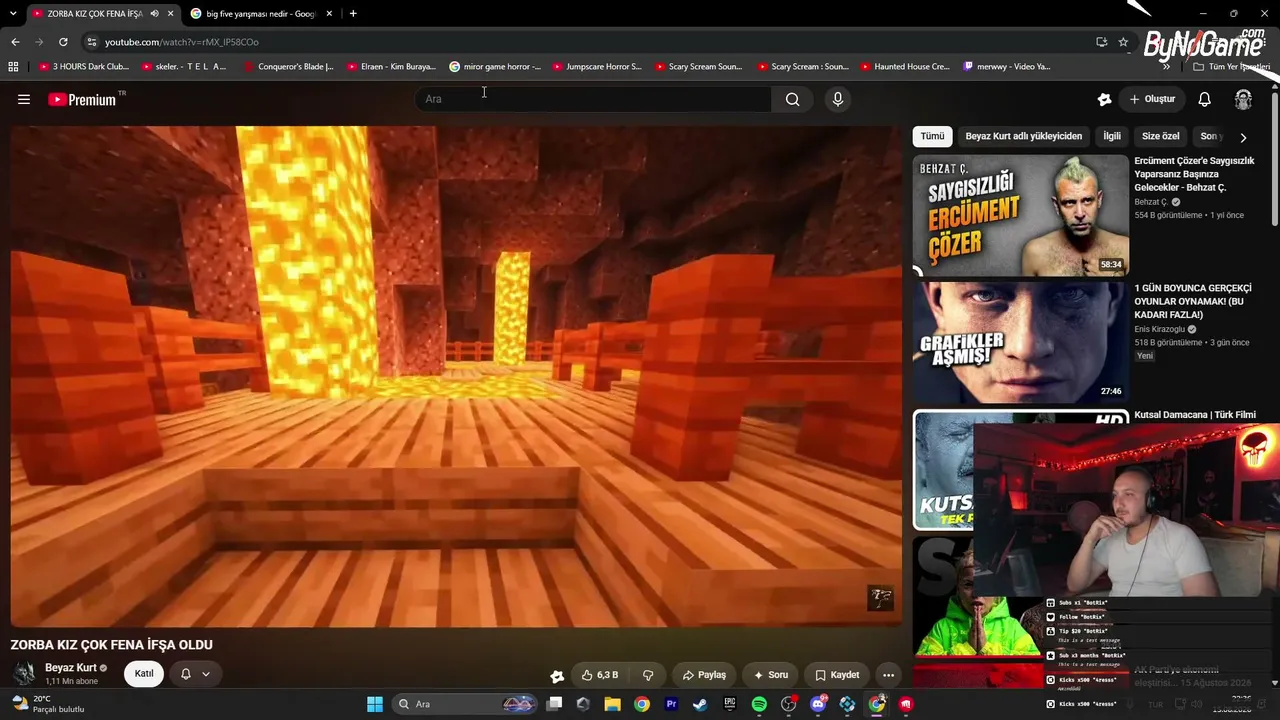The width and height of the screenshot is (1280, 720).
Task: Expand hidden bookmarks overflow chevron
Action: 1166,67
